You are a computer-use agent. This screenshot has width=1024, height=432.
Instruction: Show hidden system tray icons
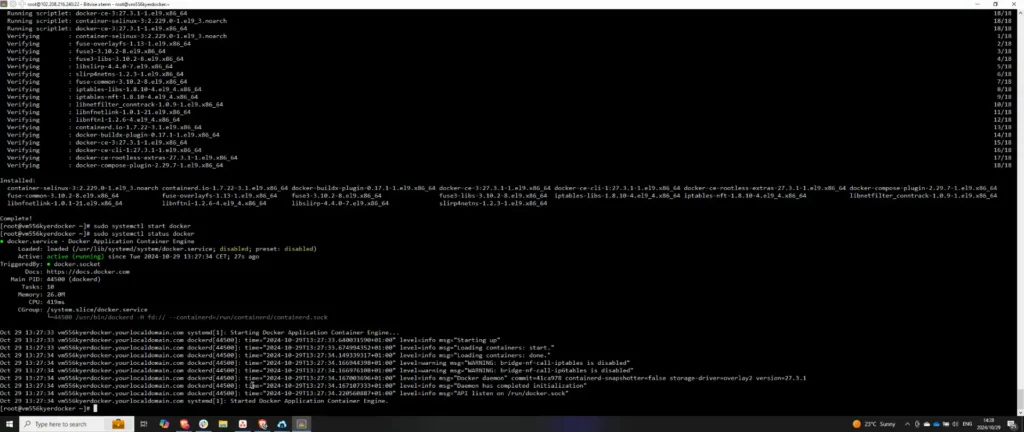(908, 424)
